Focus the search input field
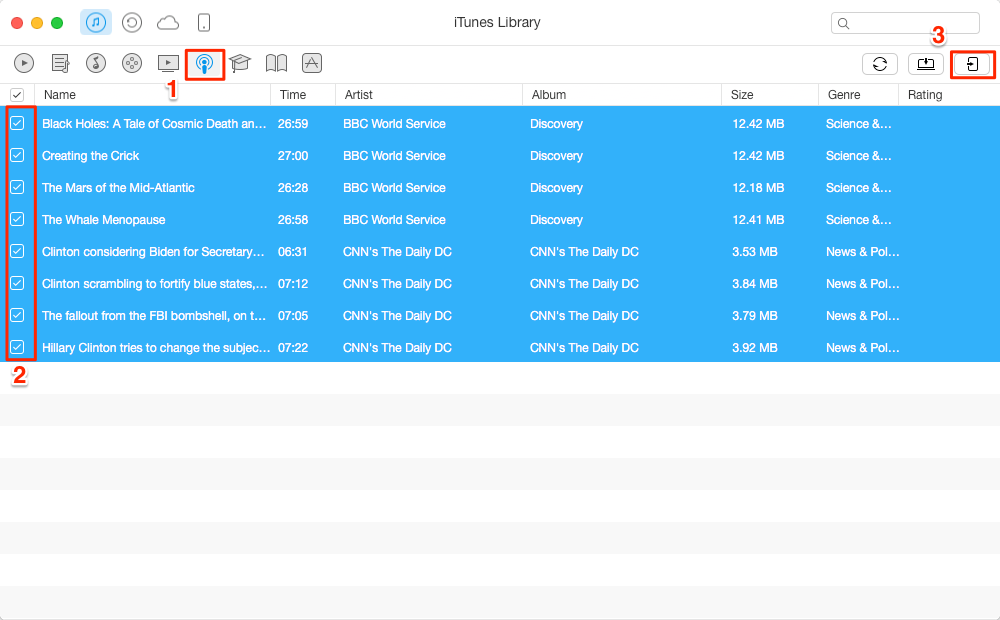The width and height of the screenshot is (1000, 620). (x=905, y=23)
